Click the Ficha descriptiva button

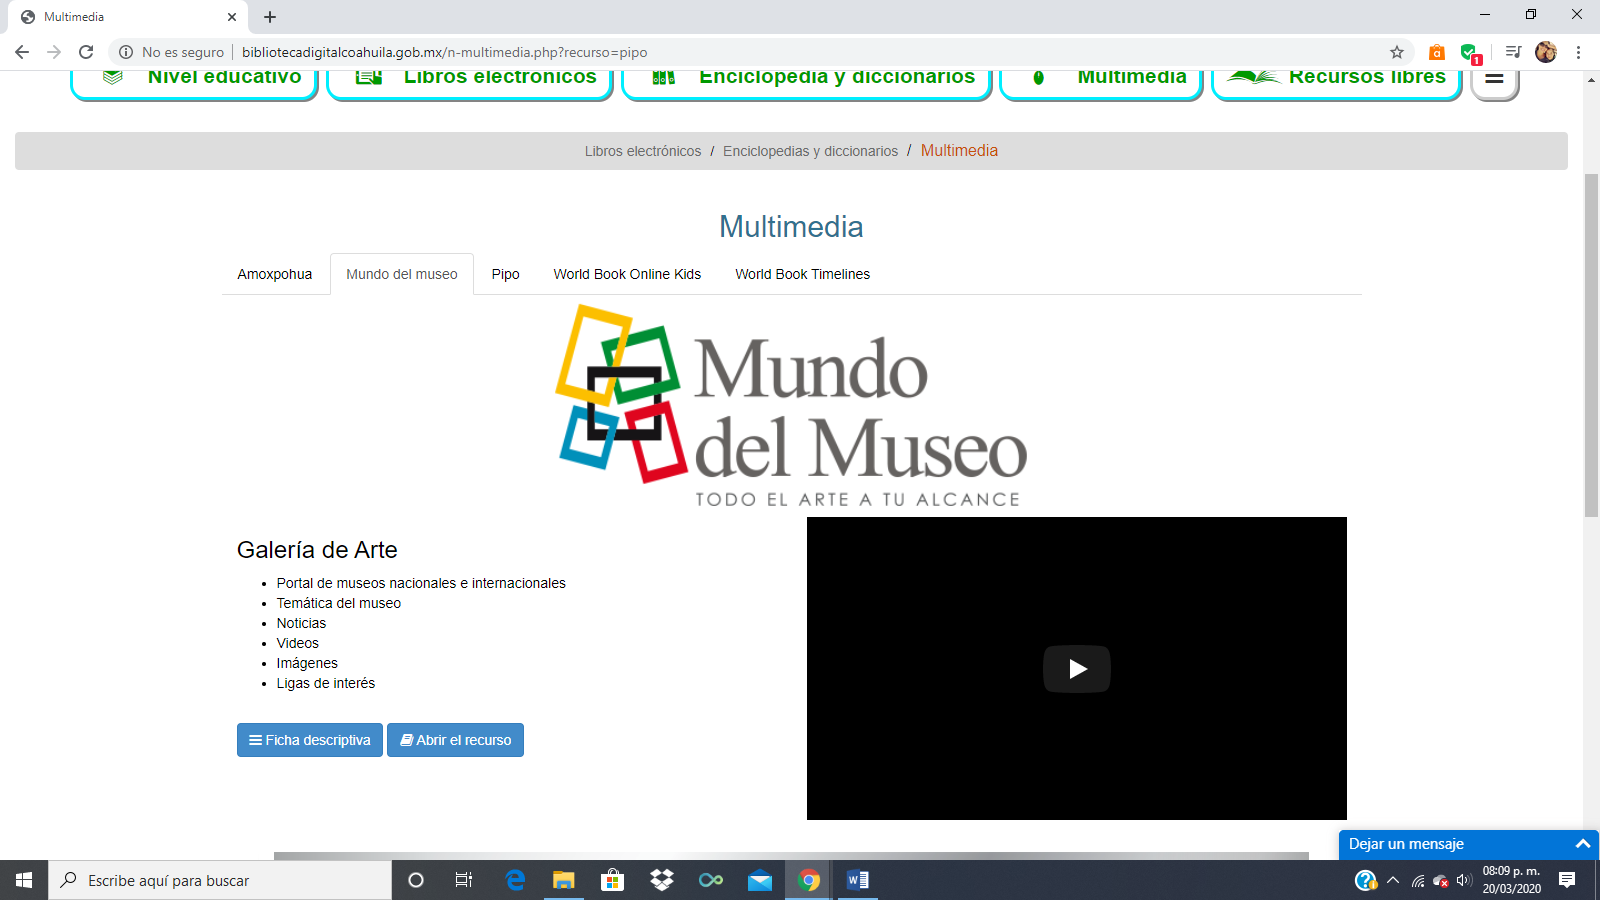click(x=310, y=740)
